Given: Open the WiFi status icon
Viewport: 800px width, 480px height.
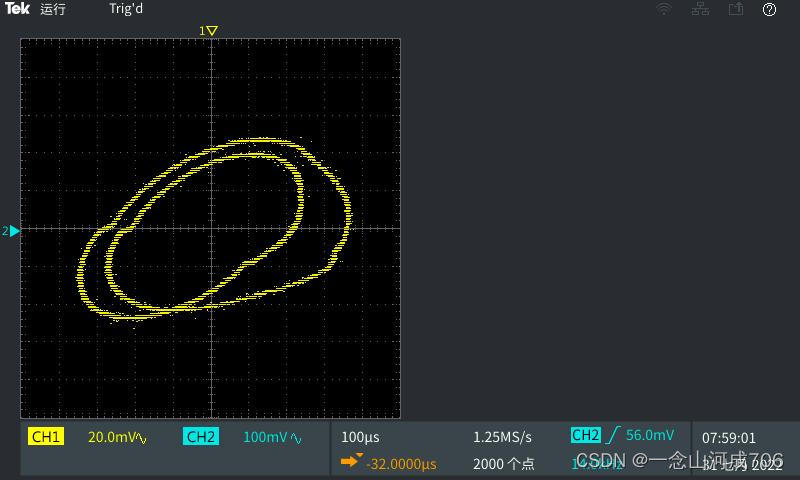Looking at the screenshot, I should point(664,9).
